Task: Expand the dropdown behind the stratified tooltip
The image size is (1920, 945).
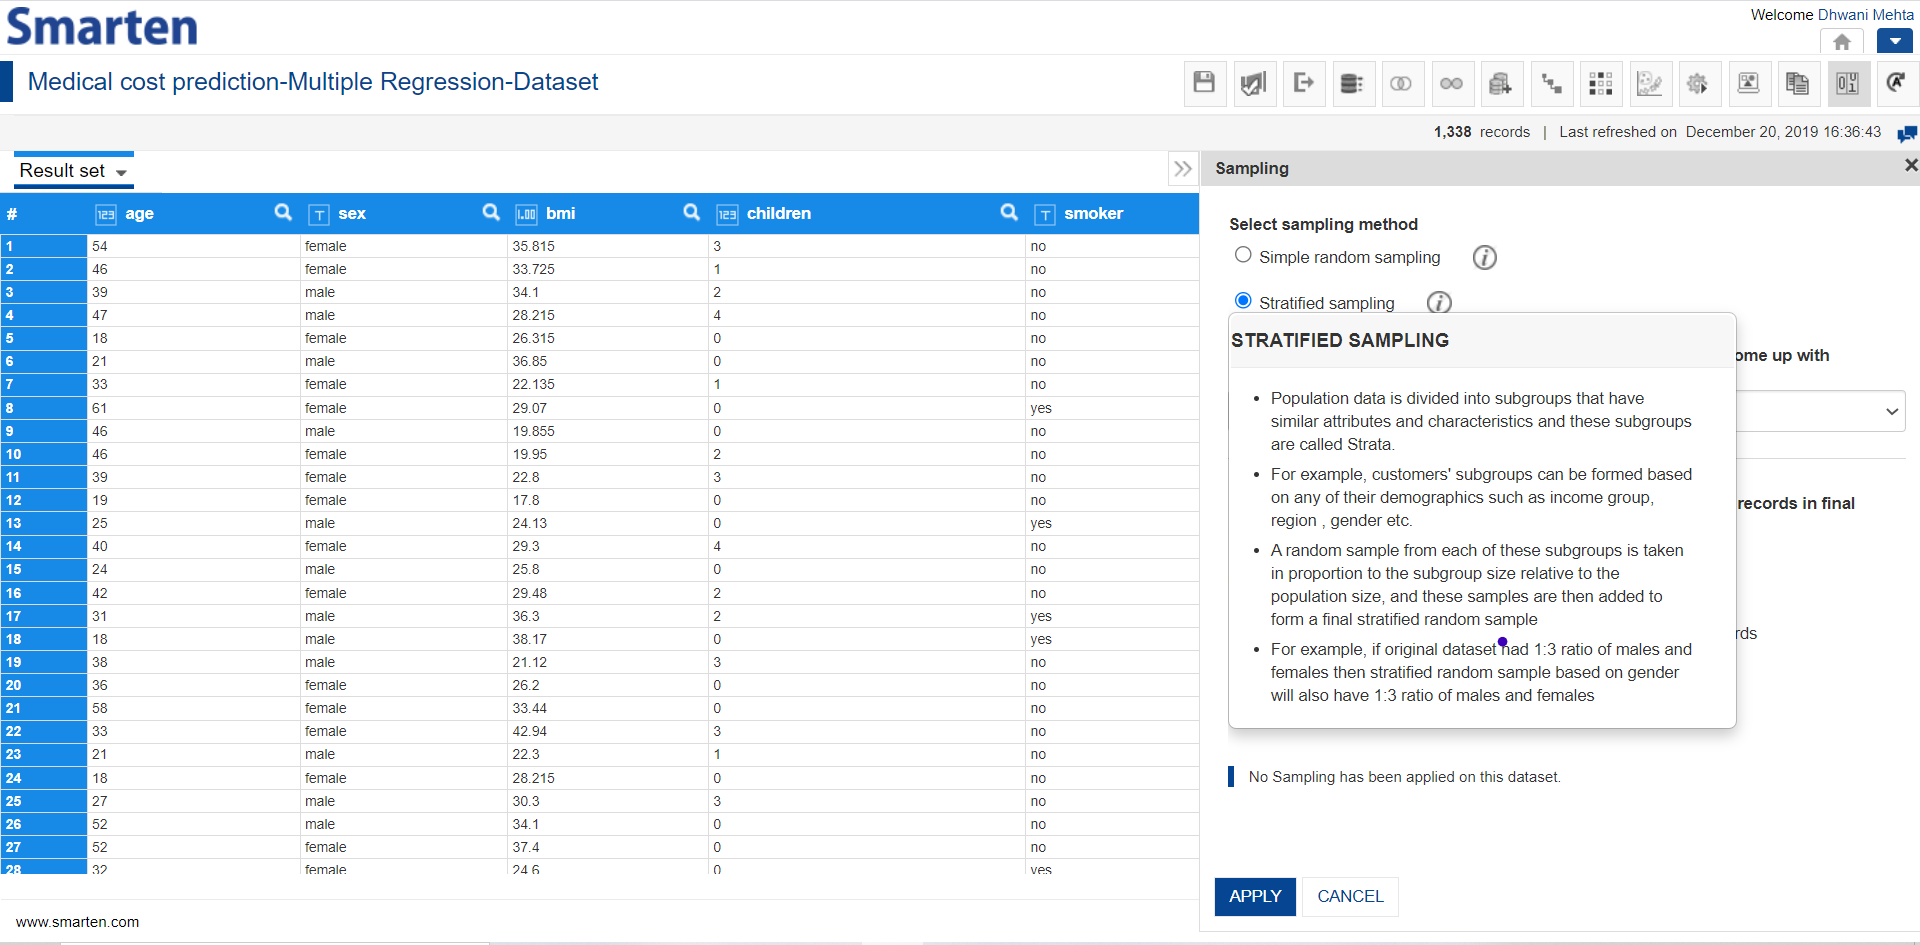Action: tap(1892, 411)
